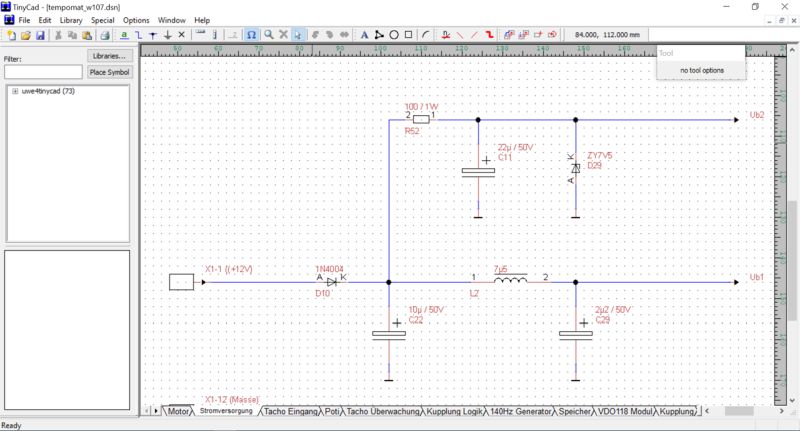Click the Ub1 output label
Viewport: 800px width, 431px height.
coord(757,277)
